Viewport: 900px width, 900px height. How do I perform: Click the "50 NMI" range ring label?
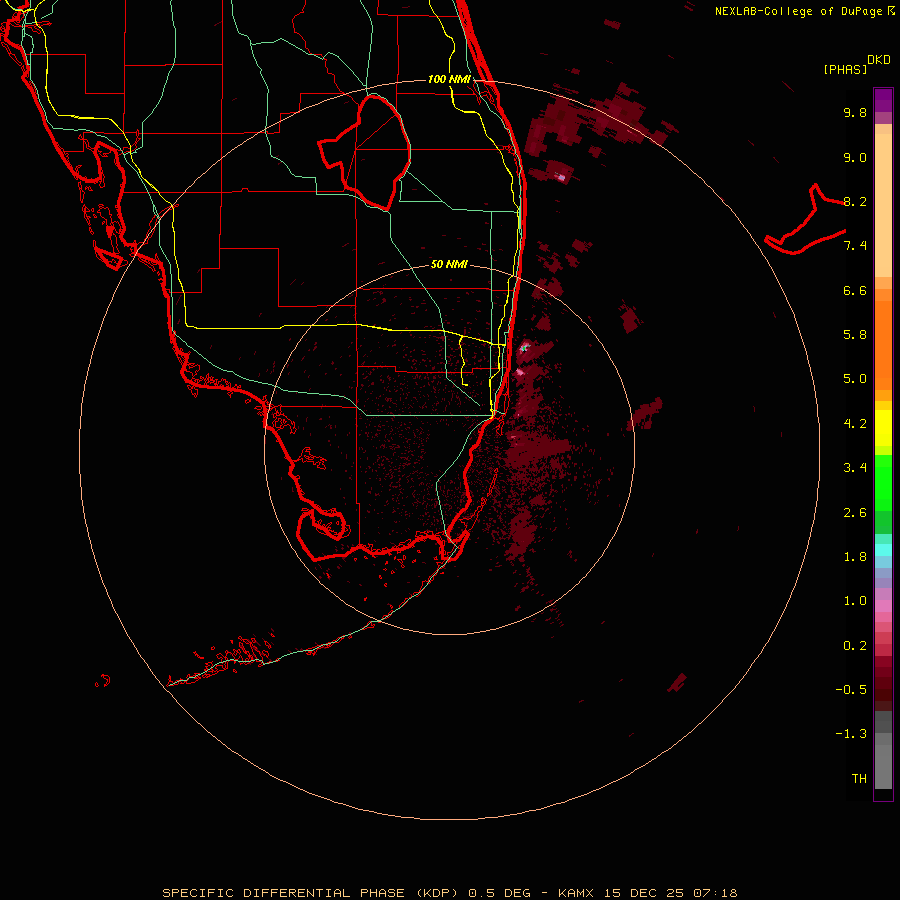pos(449,264)
